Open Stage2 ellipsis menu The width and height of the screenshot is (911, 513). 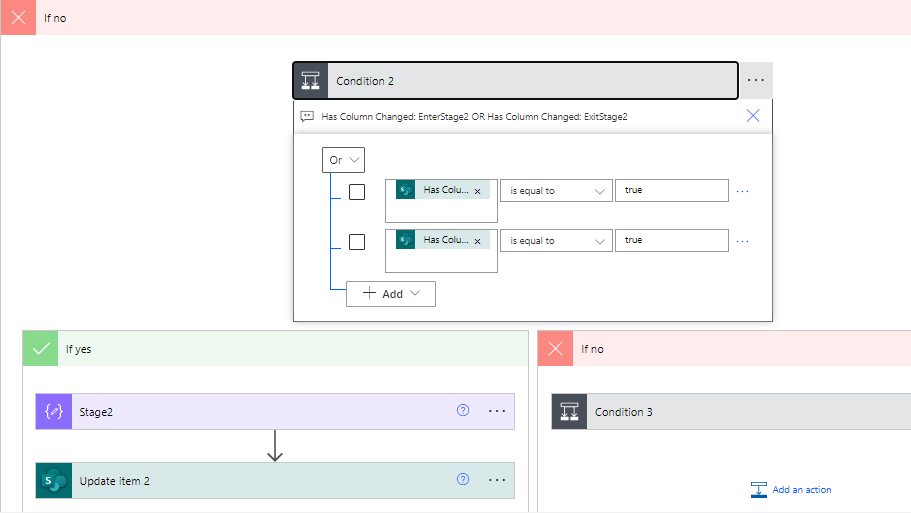click(497, 411)
